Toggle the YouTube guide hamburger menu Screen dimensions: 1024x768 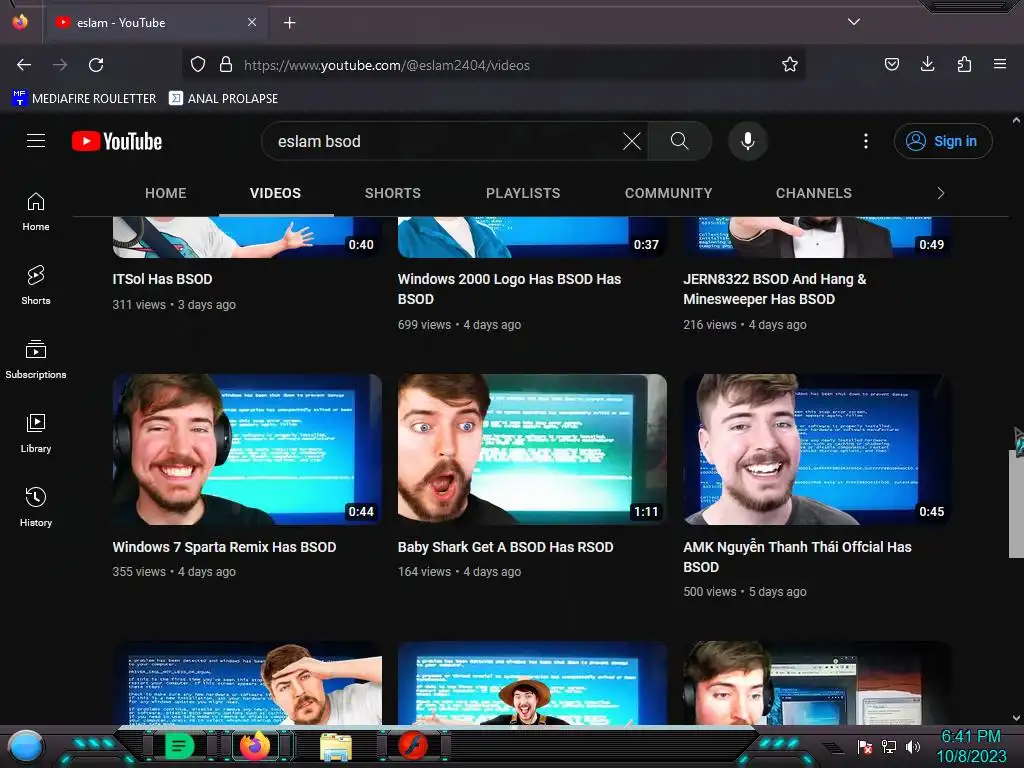[x=36, y=141]
